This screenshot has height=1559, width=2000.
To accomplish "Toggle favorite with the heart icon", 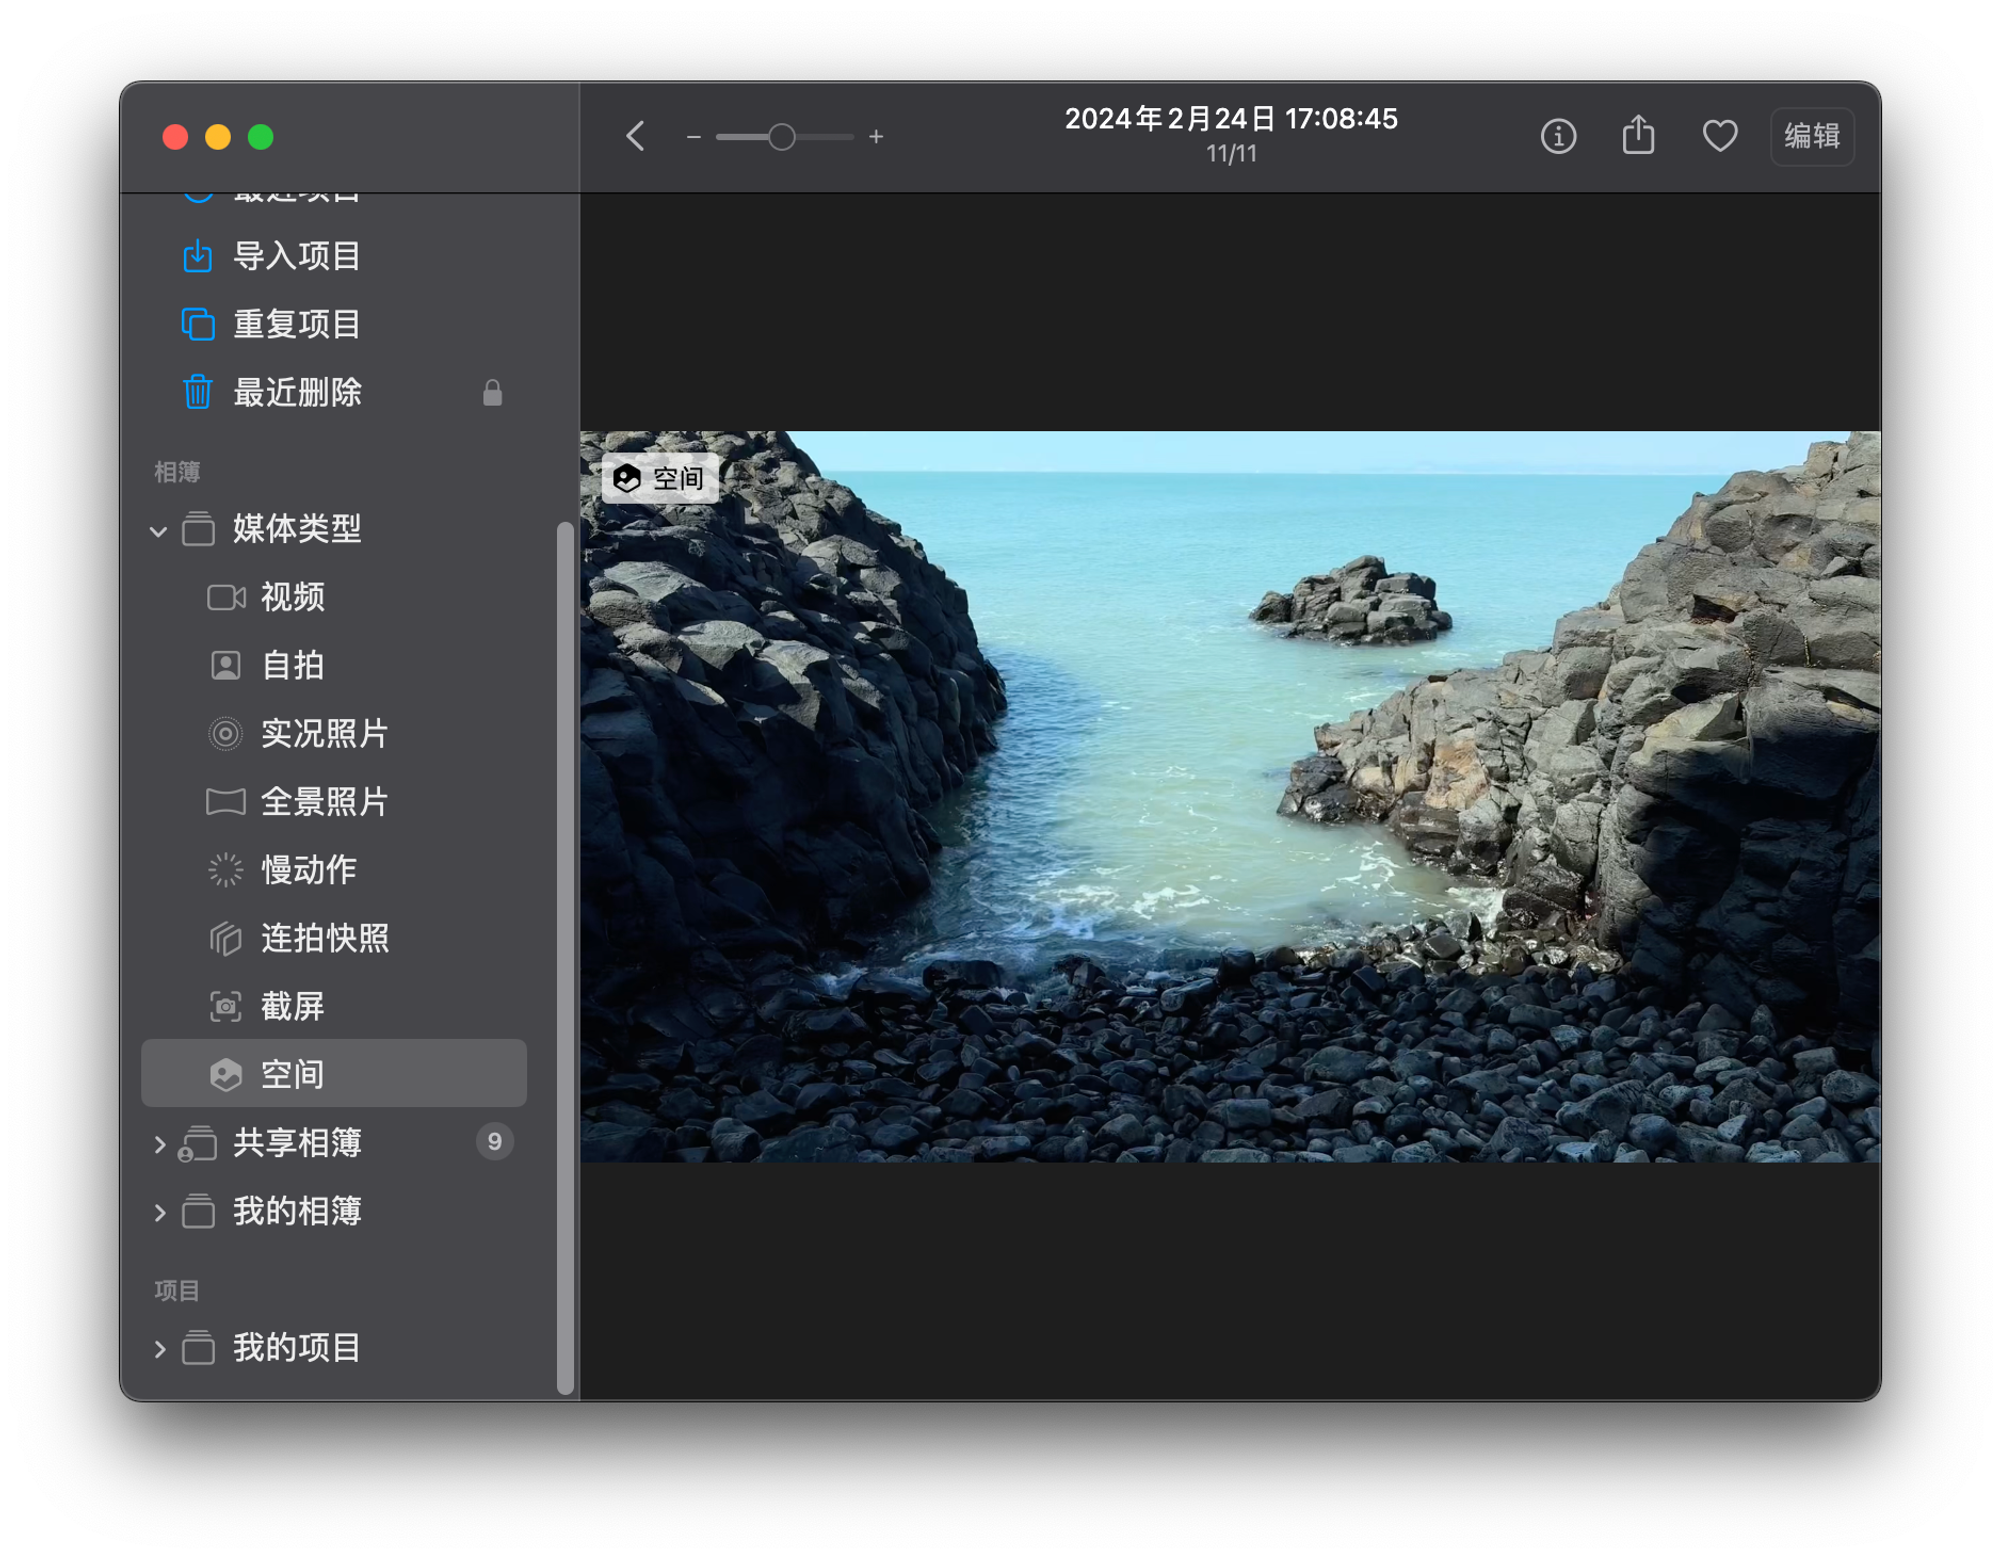I will pos(1719,136).
